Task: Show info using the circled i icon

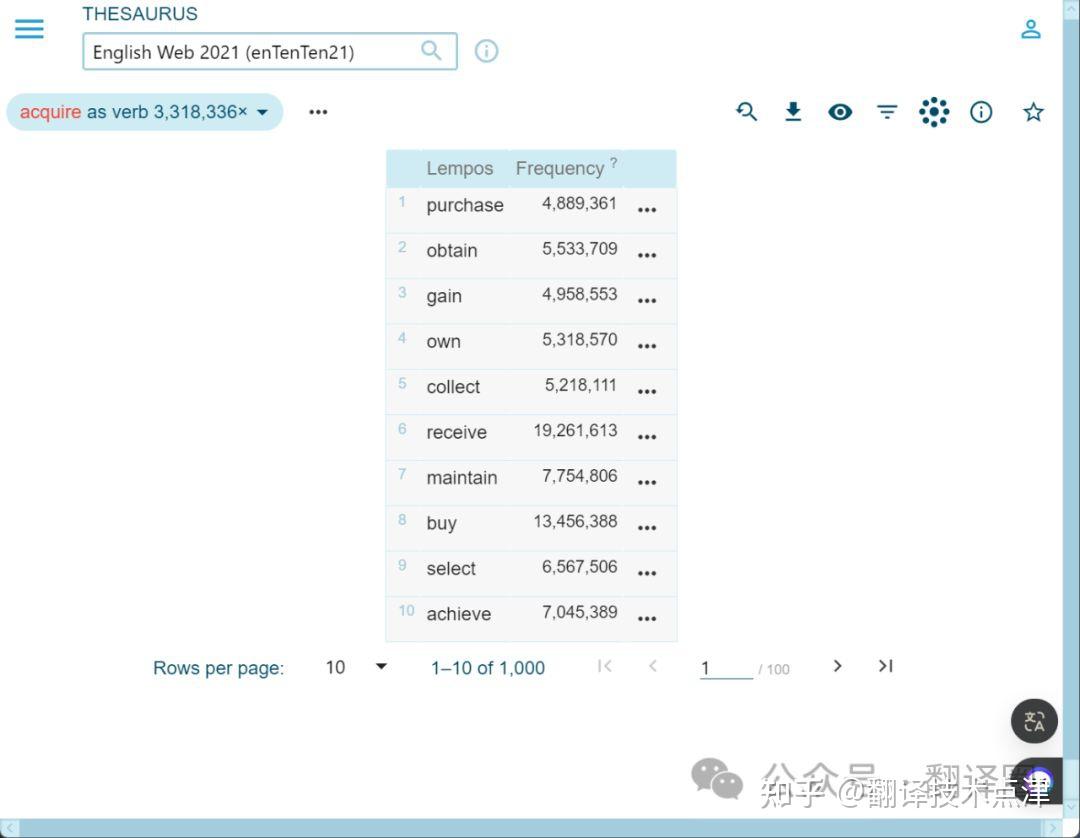Action: click(x=981, y=112)
